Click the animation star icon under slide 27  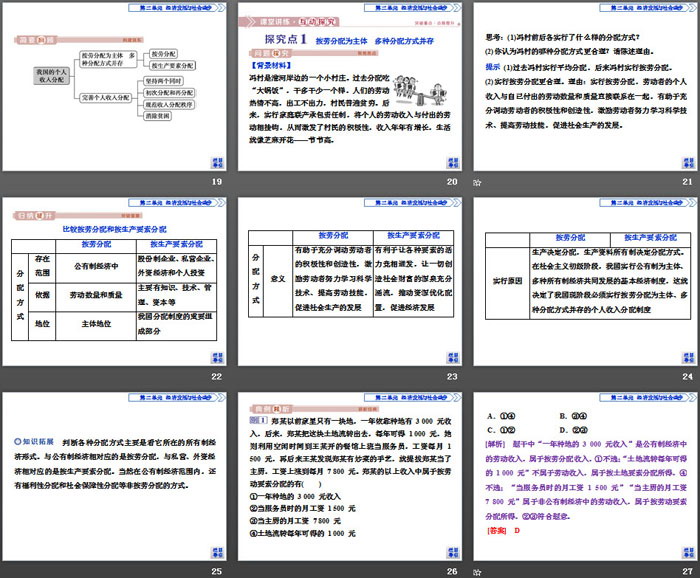pos(477,572)
